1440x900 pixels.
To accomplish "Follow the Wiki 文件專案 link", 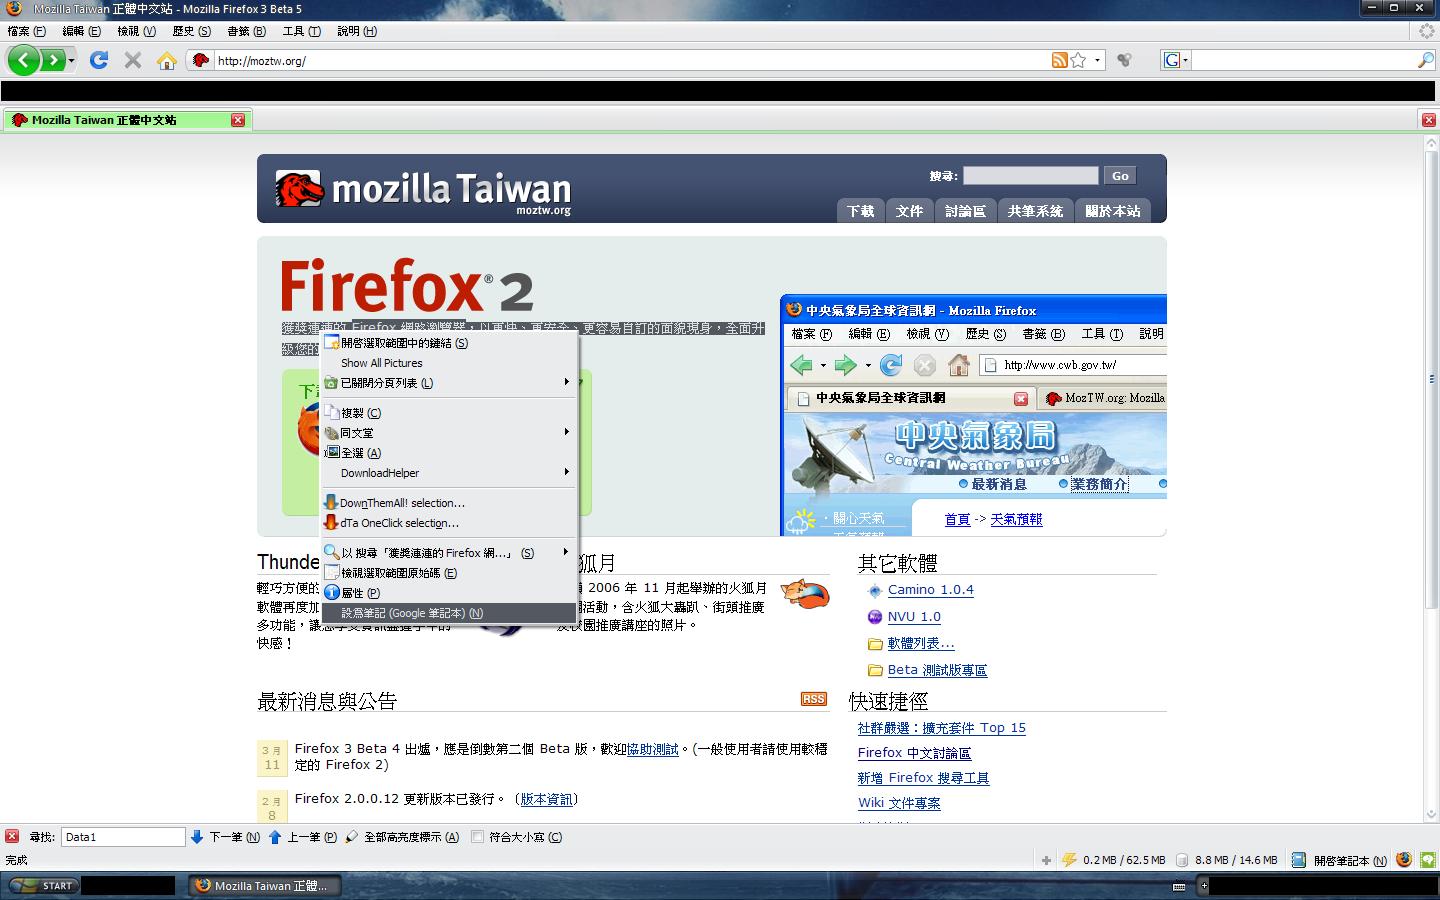I will pyautogui.click(x=899, y=803).
